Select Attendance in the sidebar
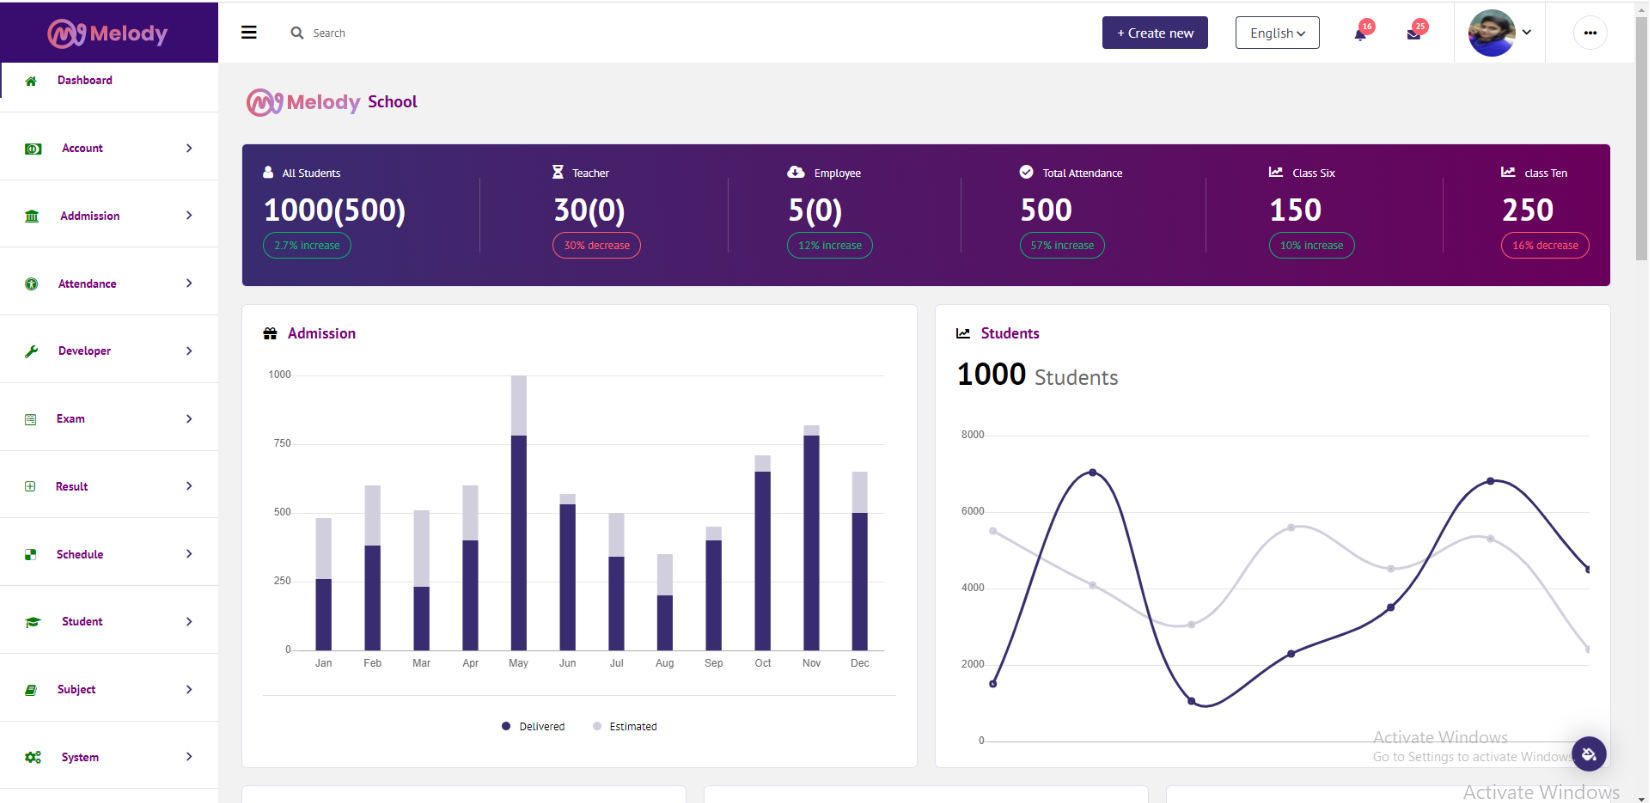Viewport: 1650px width, 803px height. [x=109, y=284]
